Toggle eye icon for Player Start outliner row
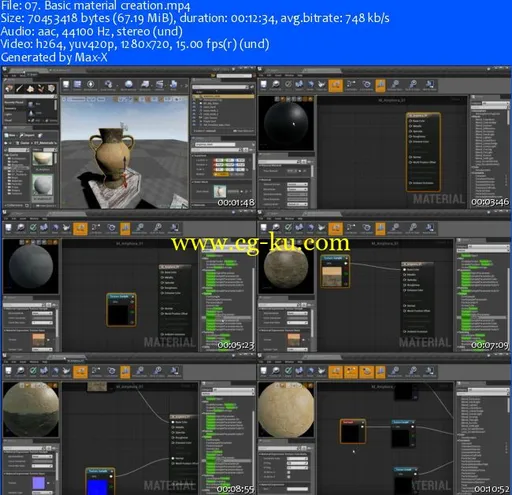 [195, 121]
